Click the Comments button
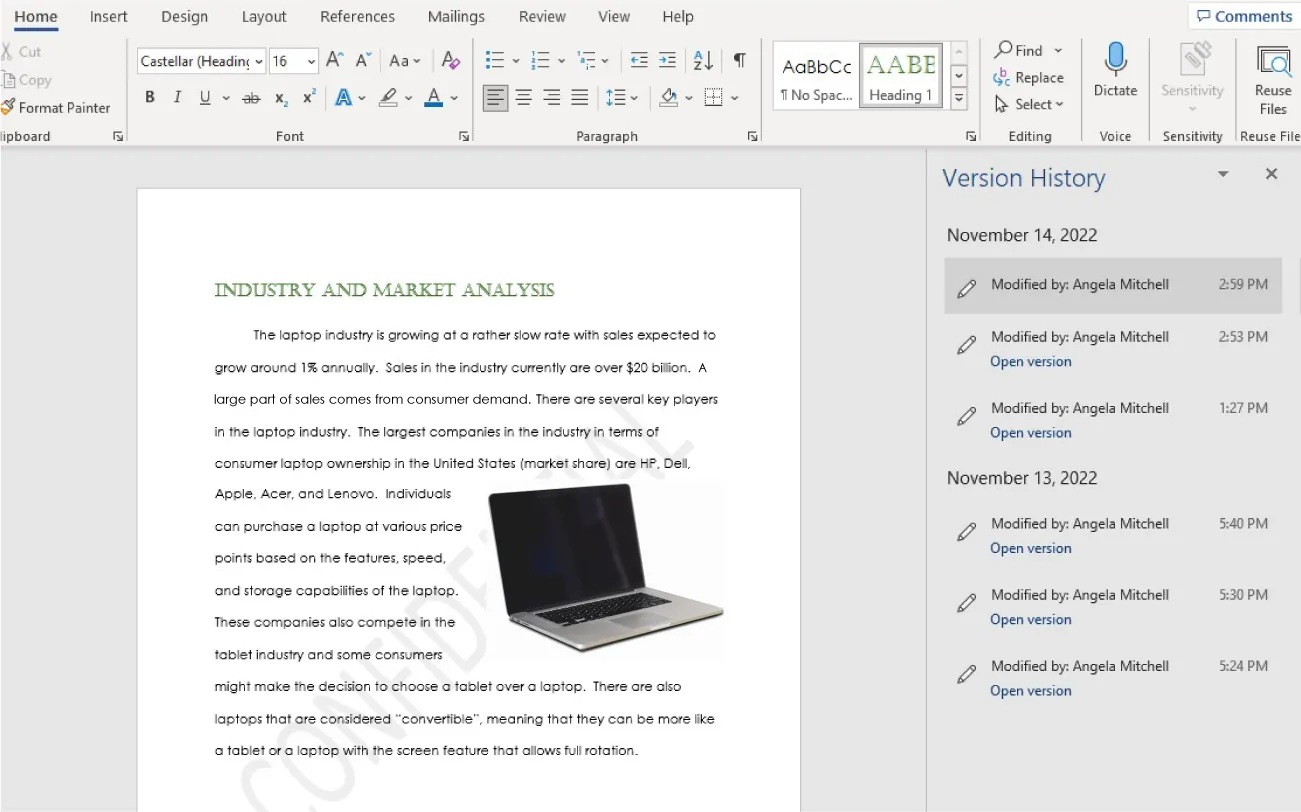 [x=1243, y=16]
